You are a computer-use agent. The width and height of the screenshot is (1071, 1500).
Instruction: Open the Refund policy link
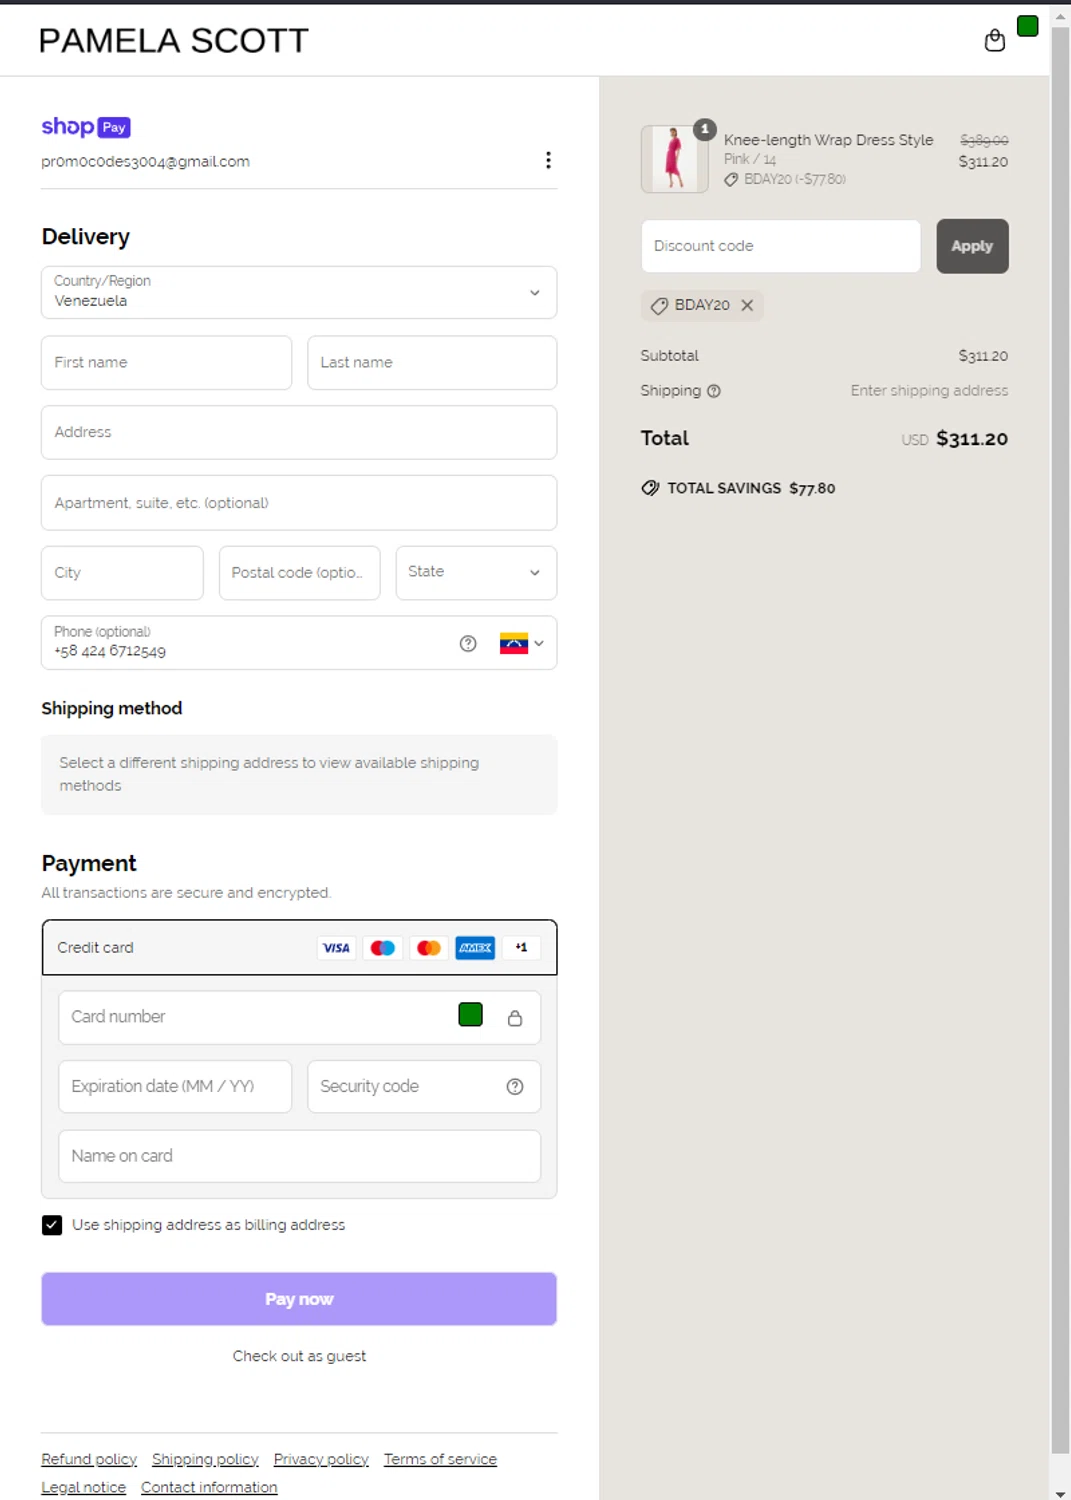[89, 1460]
